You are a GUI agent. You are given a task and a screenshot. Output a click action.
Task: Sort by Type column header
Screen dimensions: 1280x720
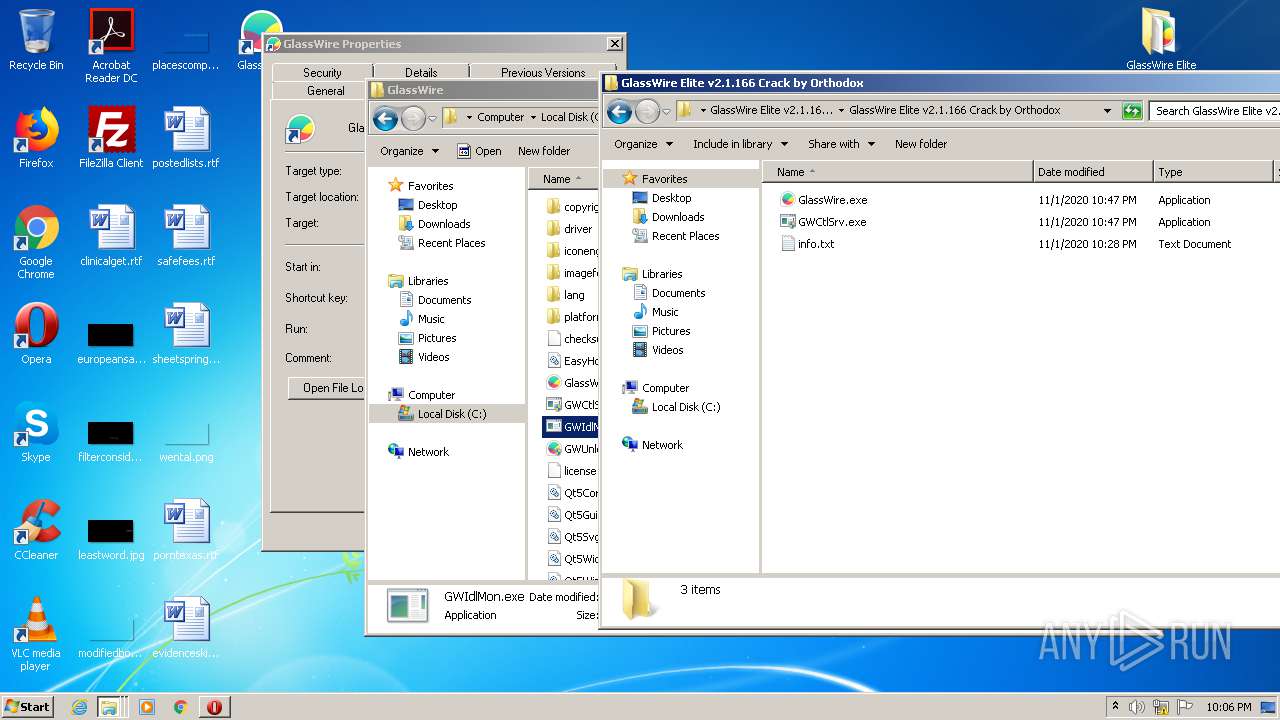[x=1214, y=172]
